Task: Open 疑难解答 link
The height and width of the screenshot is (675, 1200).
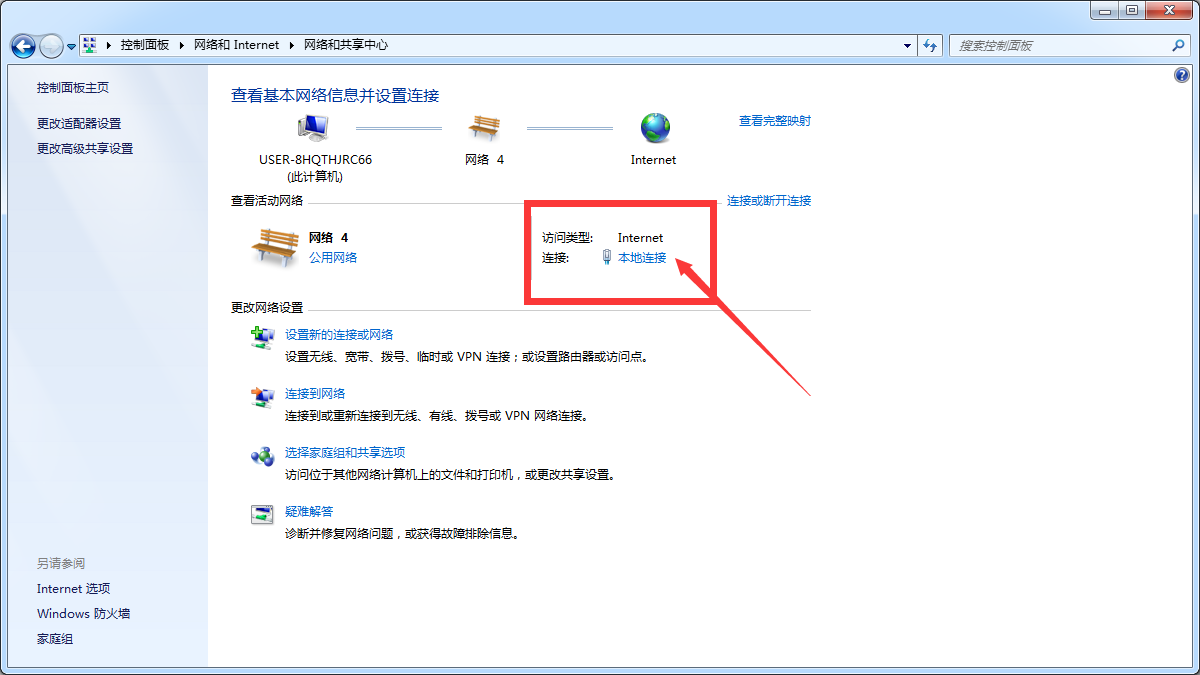Action: point(309,512)
